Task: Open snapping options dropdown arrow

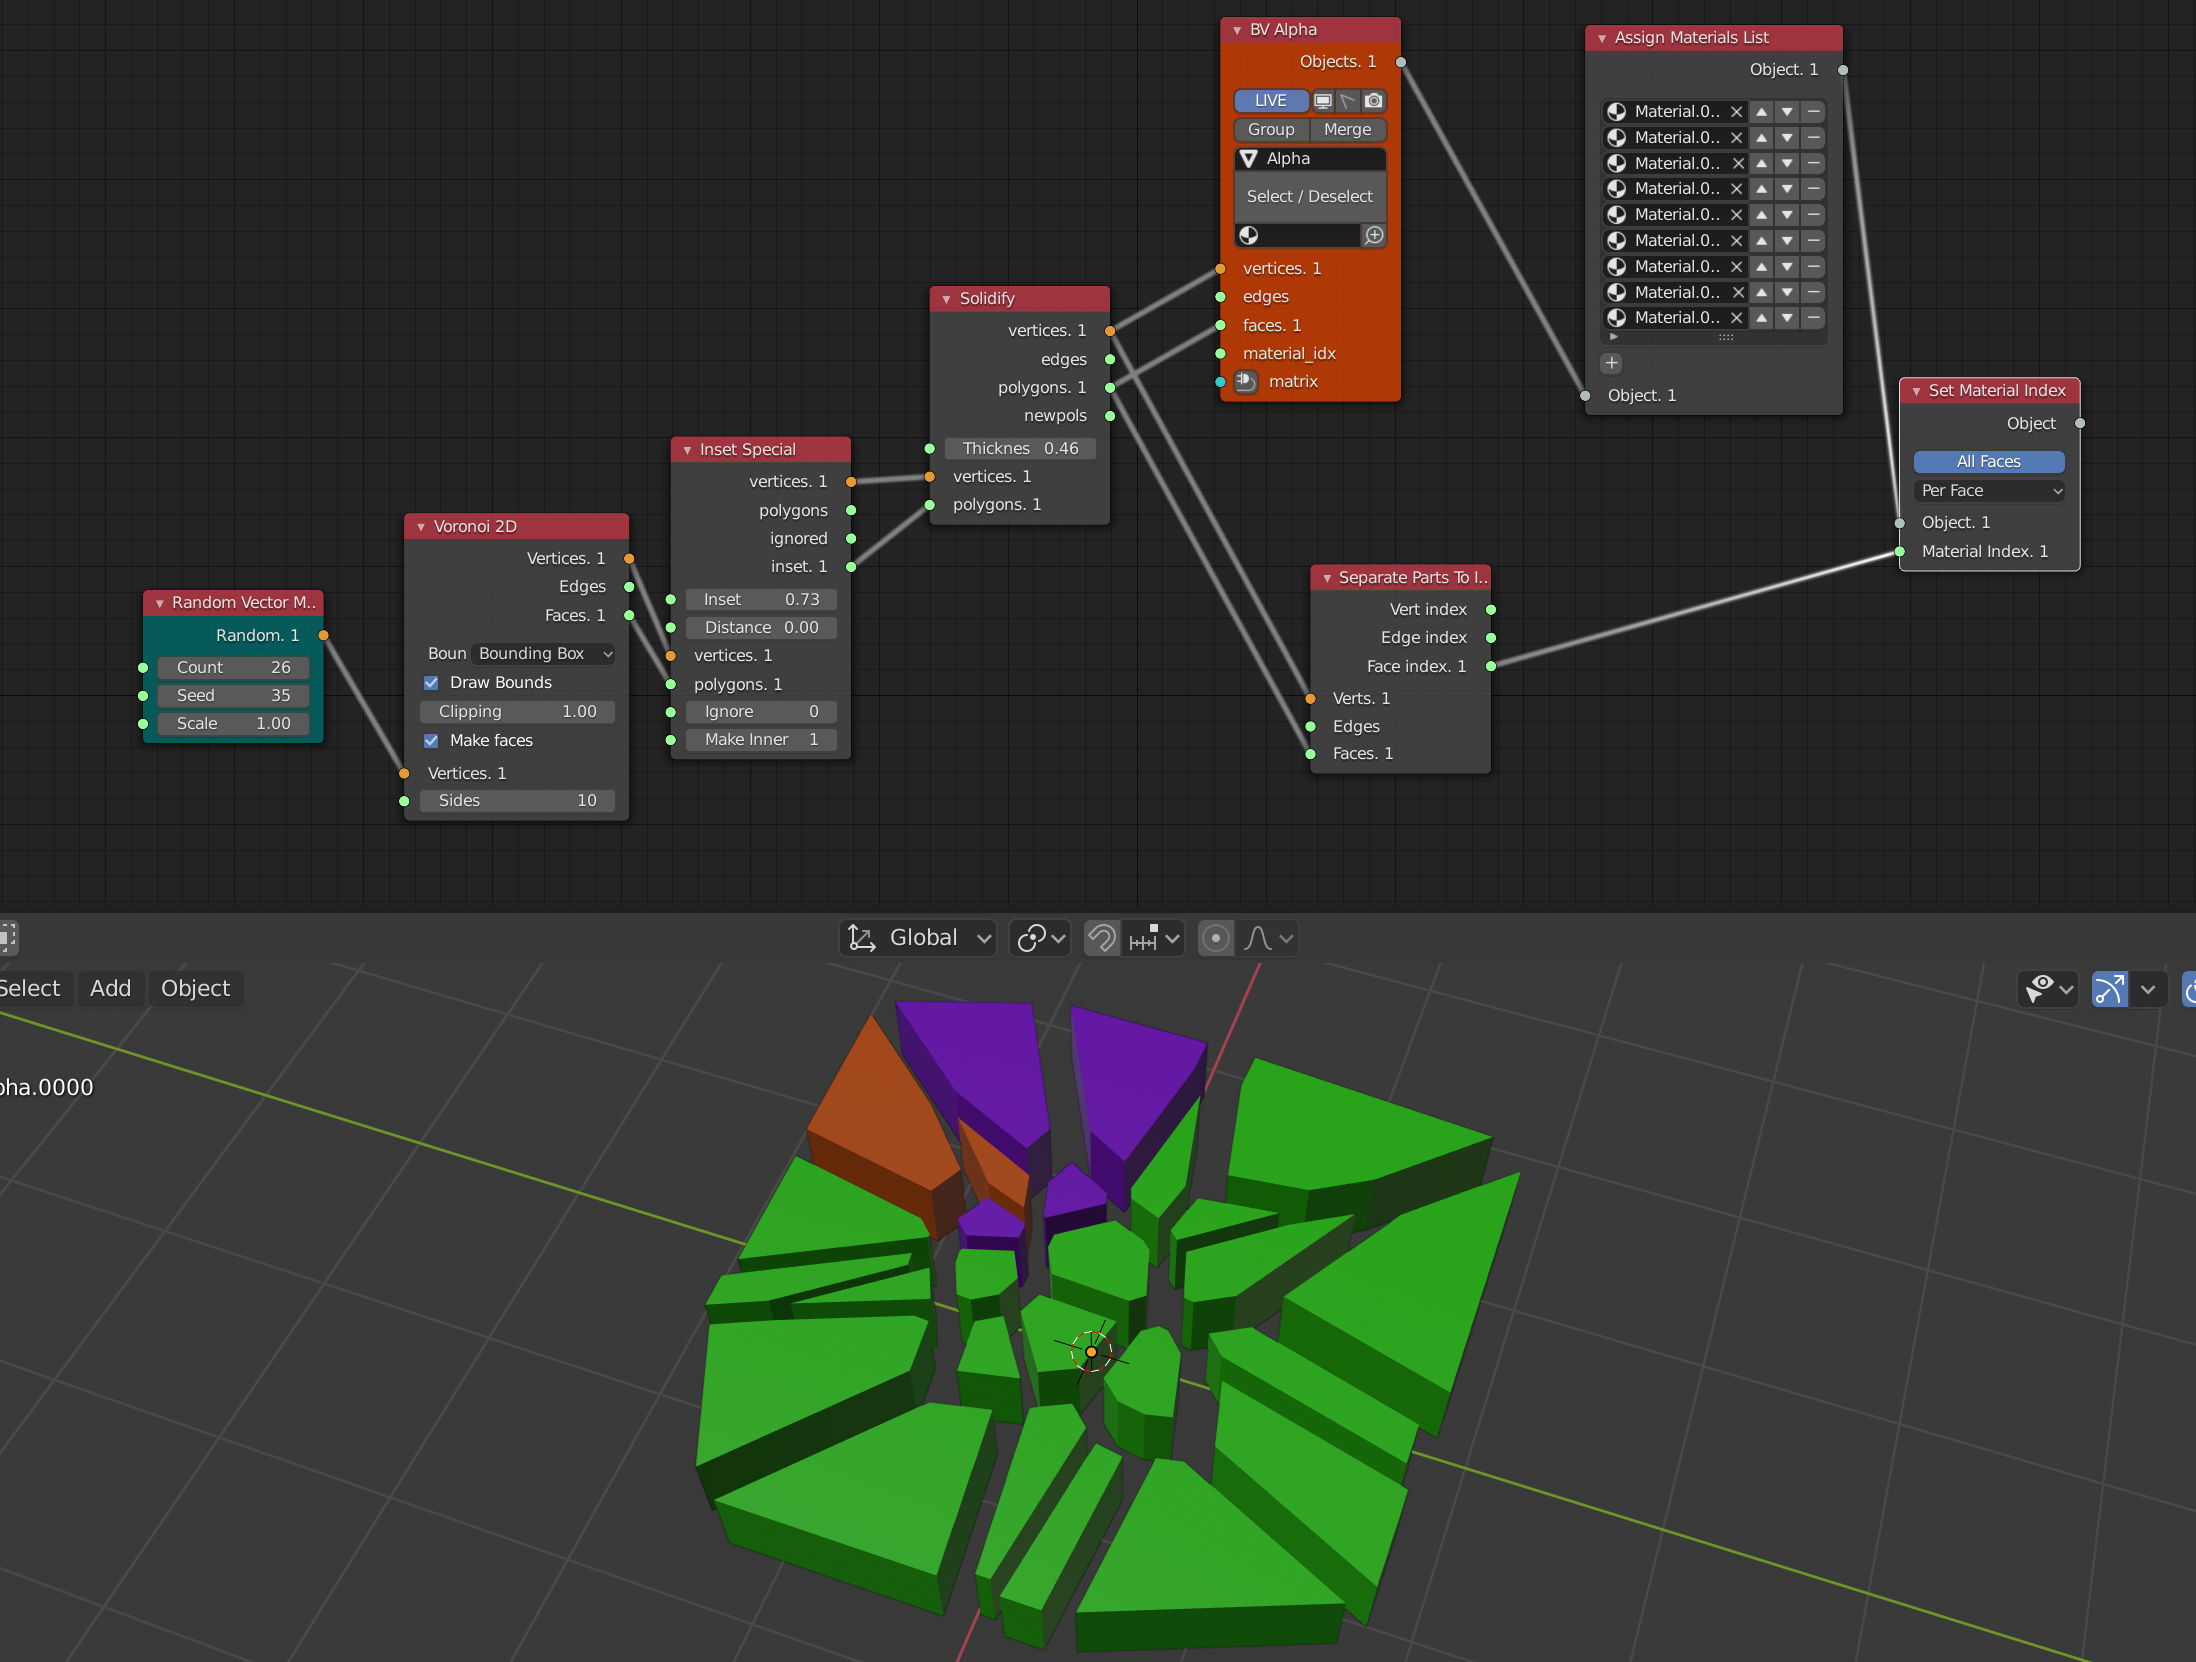Action: pos(1173,938)
